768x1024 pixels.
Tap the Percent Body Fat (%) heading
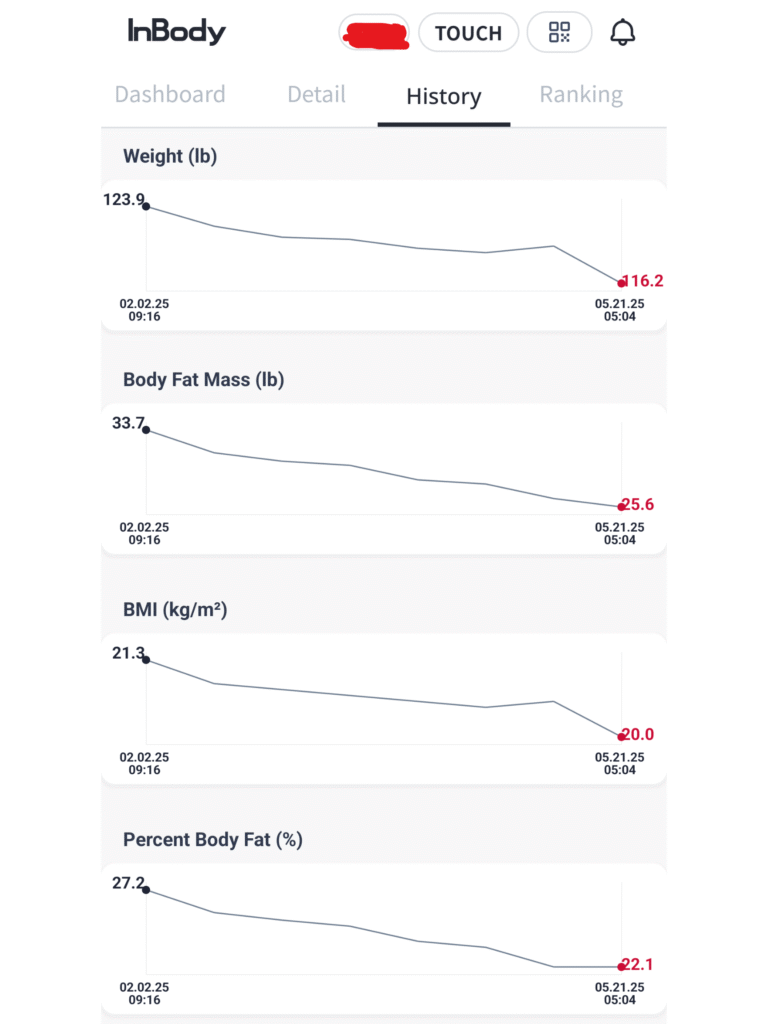point(212,840)
